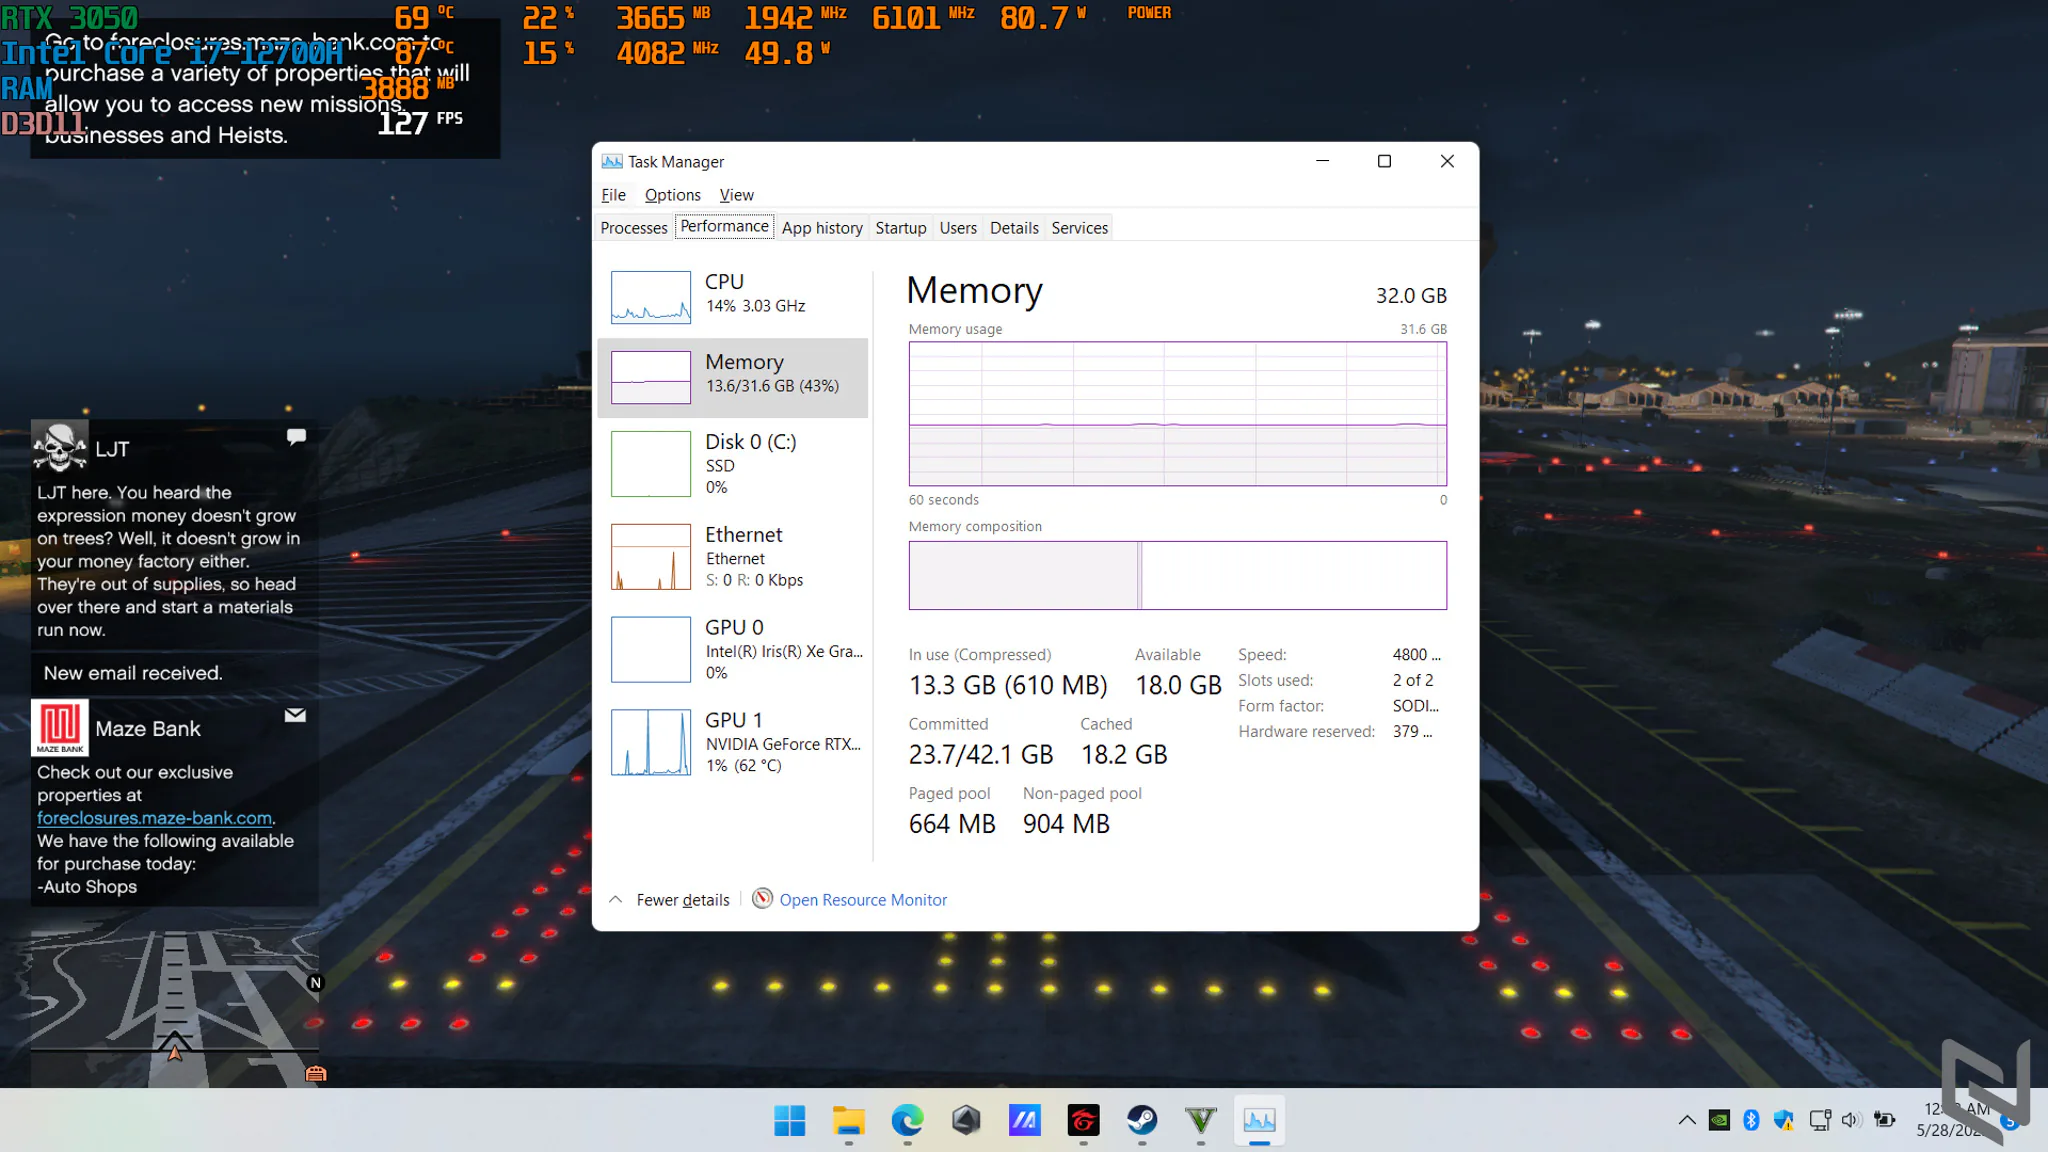
Task: Open NVIDIA tray icon
Action: [1719, 1120]
